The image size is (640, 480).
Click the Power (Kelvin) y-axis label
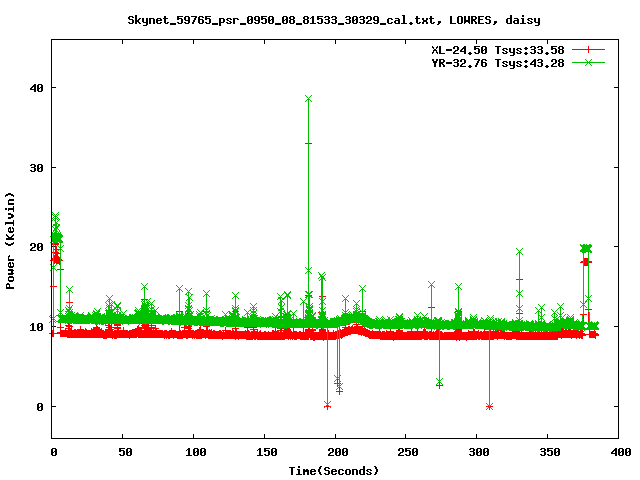coord(10,241)
